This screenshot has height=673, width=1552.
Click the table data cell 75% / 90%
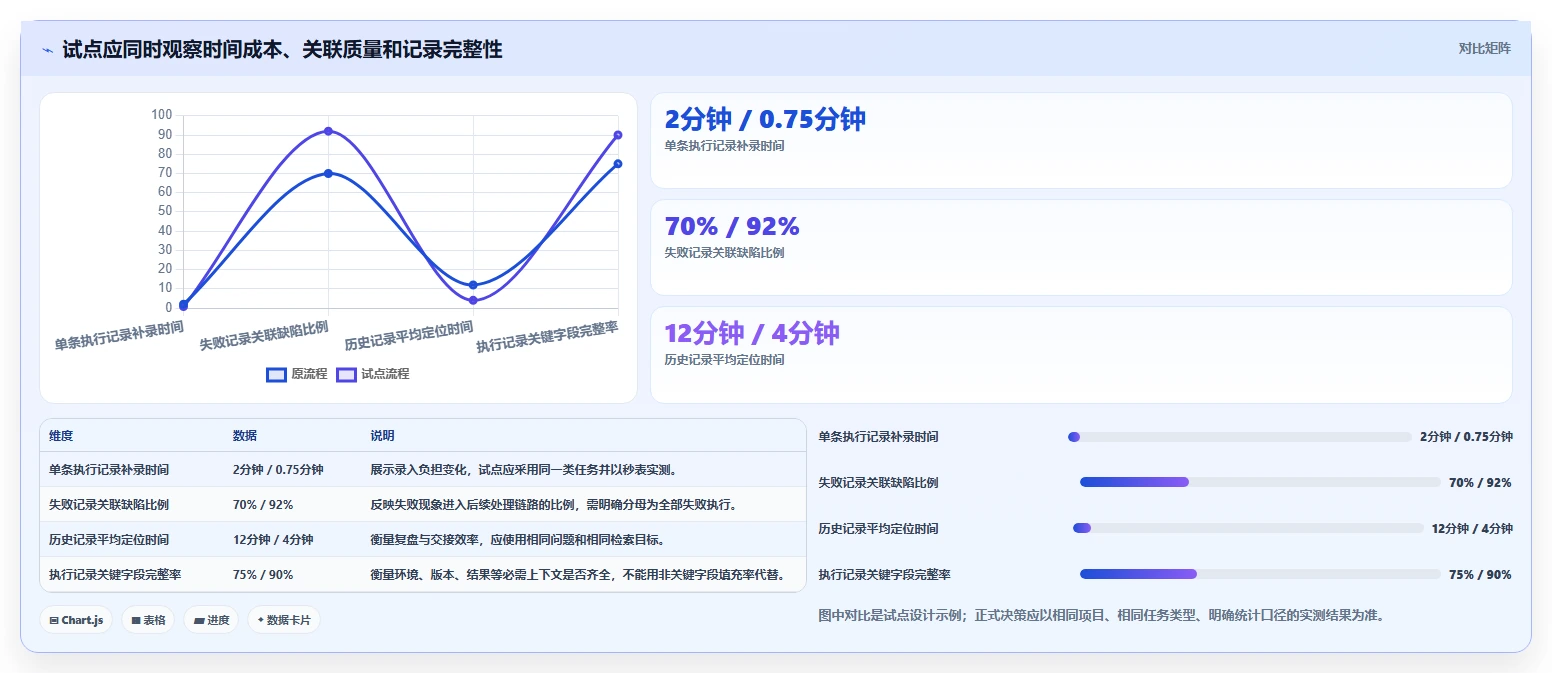pyautogui.click(x=263, y=574)
